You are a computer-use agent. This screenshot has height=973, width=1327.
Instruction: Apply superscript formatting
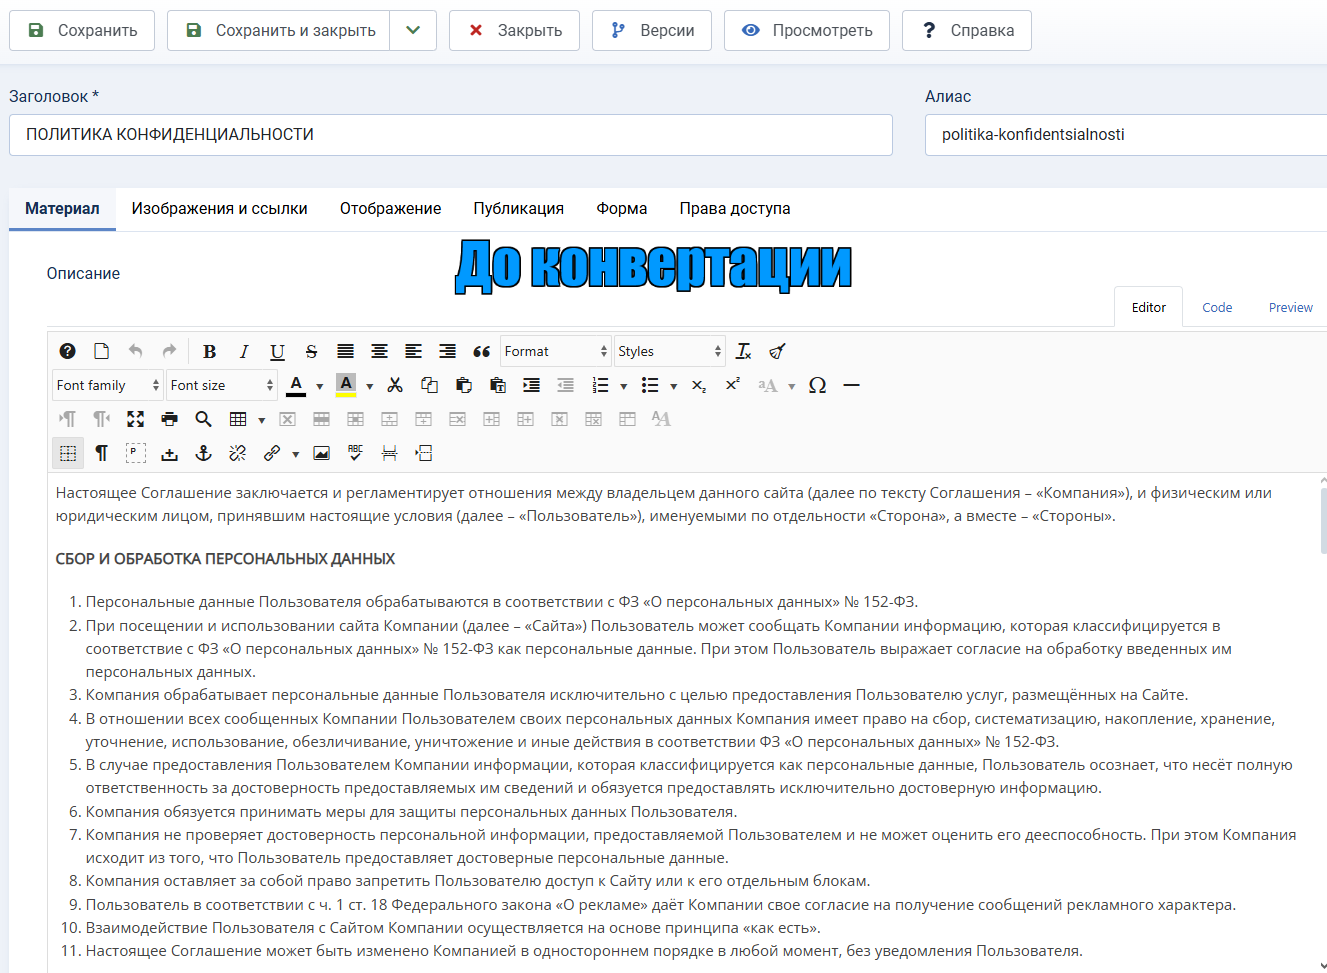tap(733, 385)
